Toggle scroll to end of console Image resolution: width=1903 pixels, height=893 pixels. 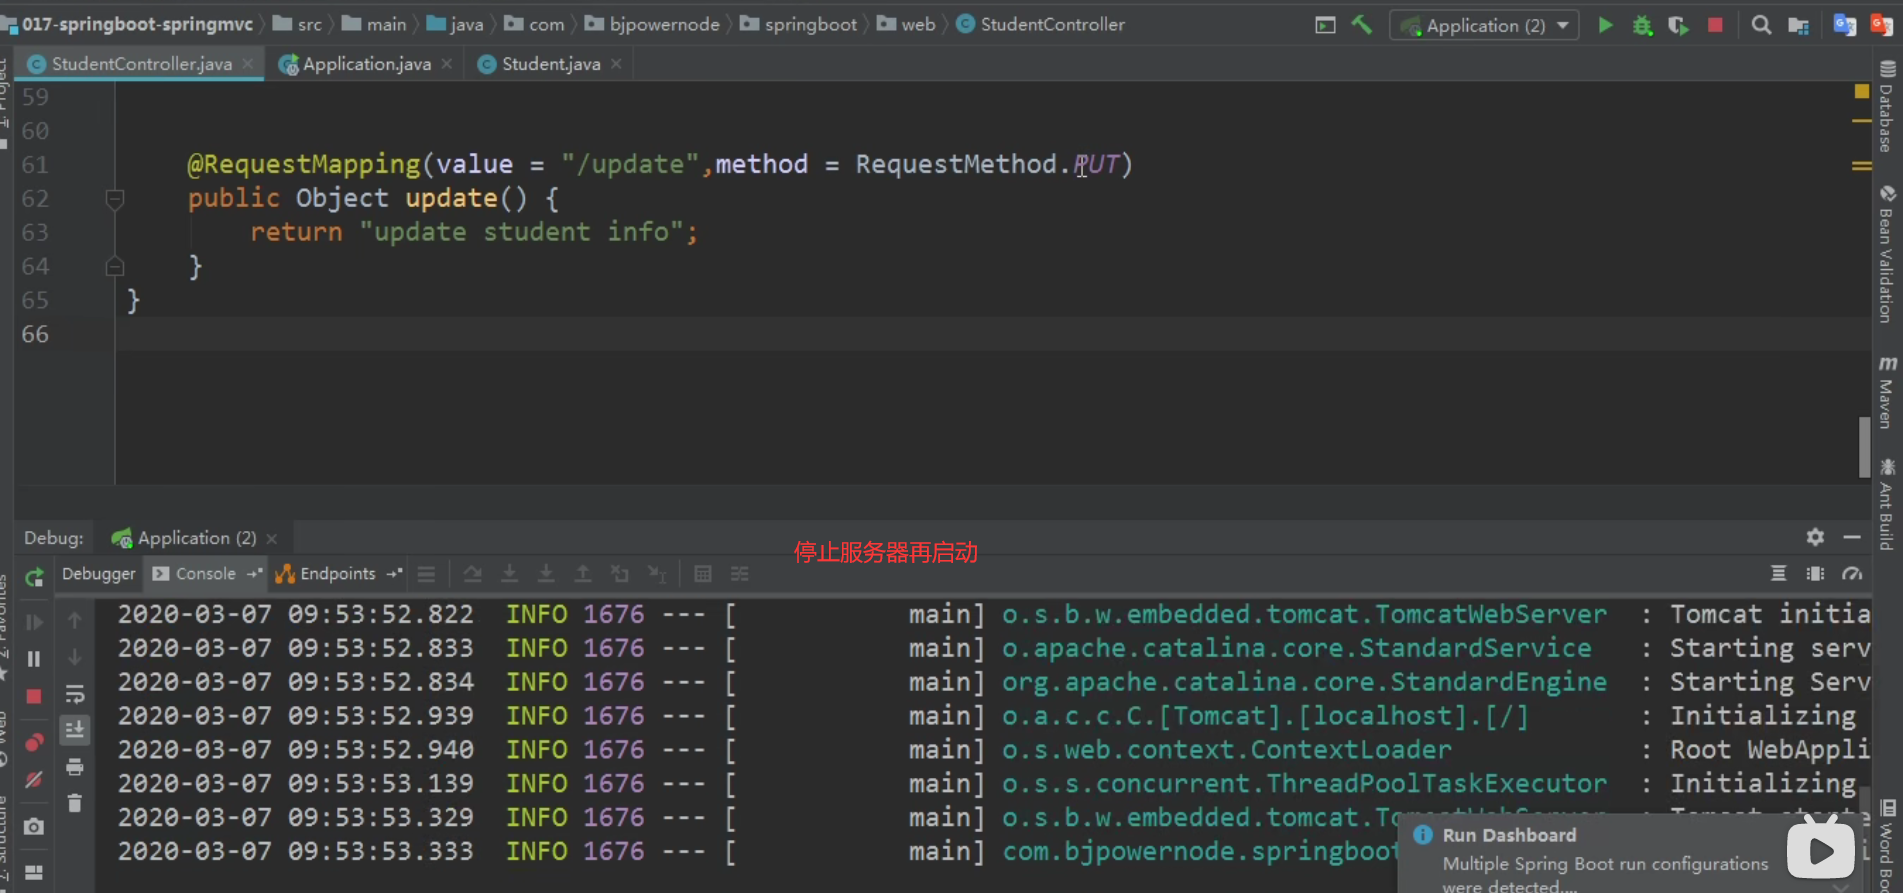[75, 730]
